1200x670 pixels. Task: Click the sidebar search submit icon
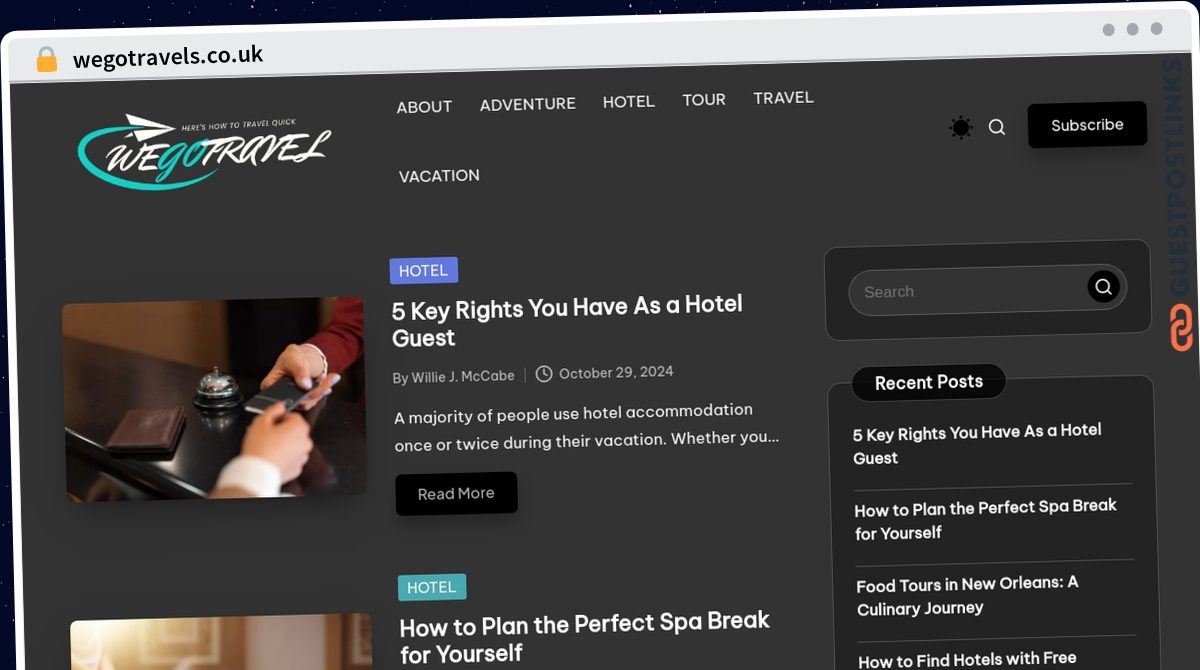pos(1103,287)
